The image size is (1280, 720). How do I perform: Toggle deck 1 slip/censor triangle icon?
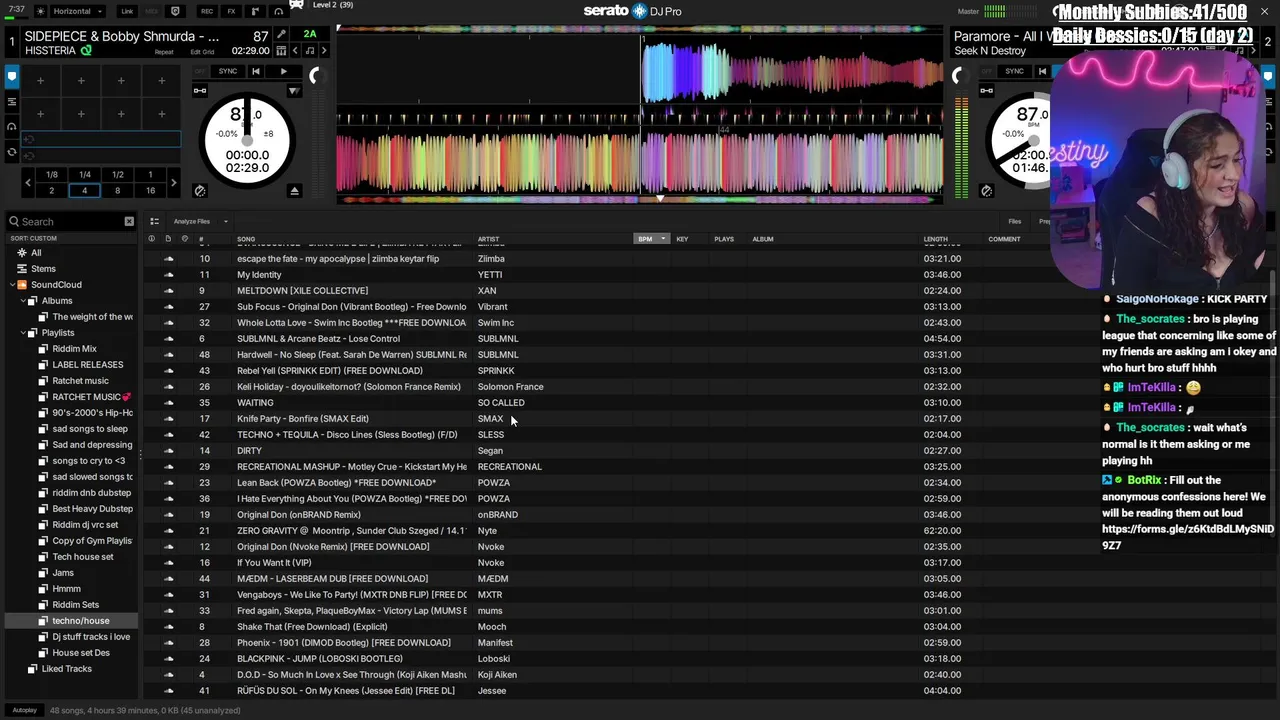294,91
